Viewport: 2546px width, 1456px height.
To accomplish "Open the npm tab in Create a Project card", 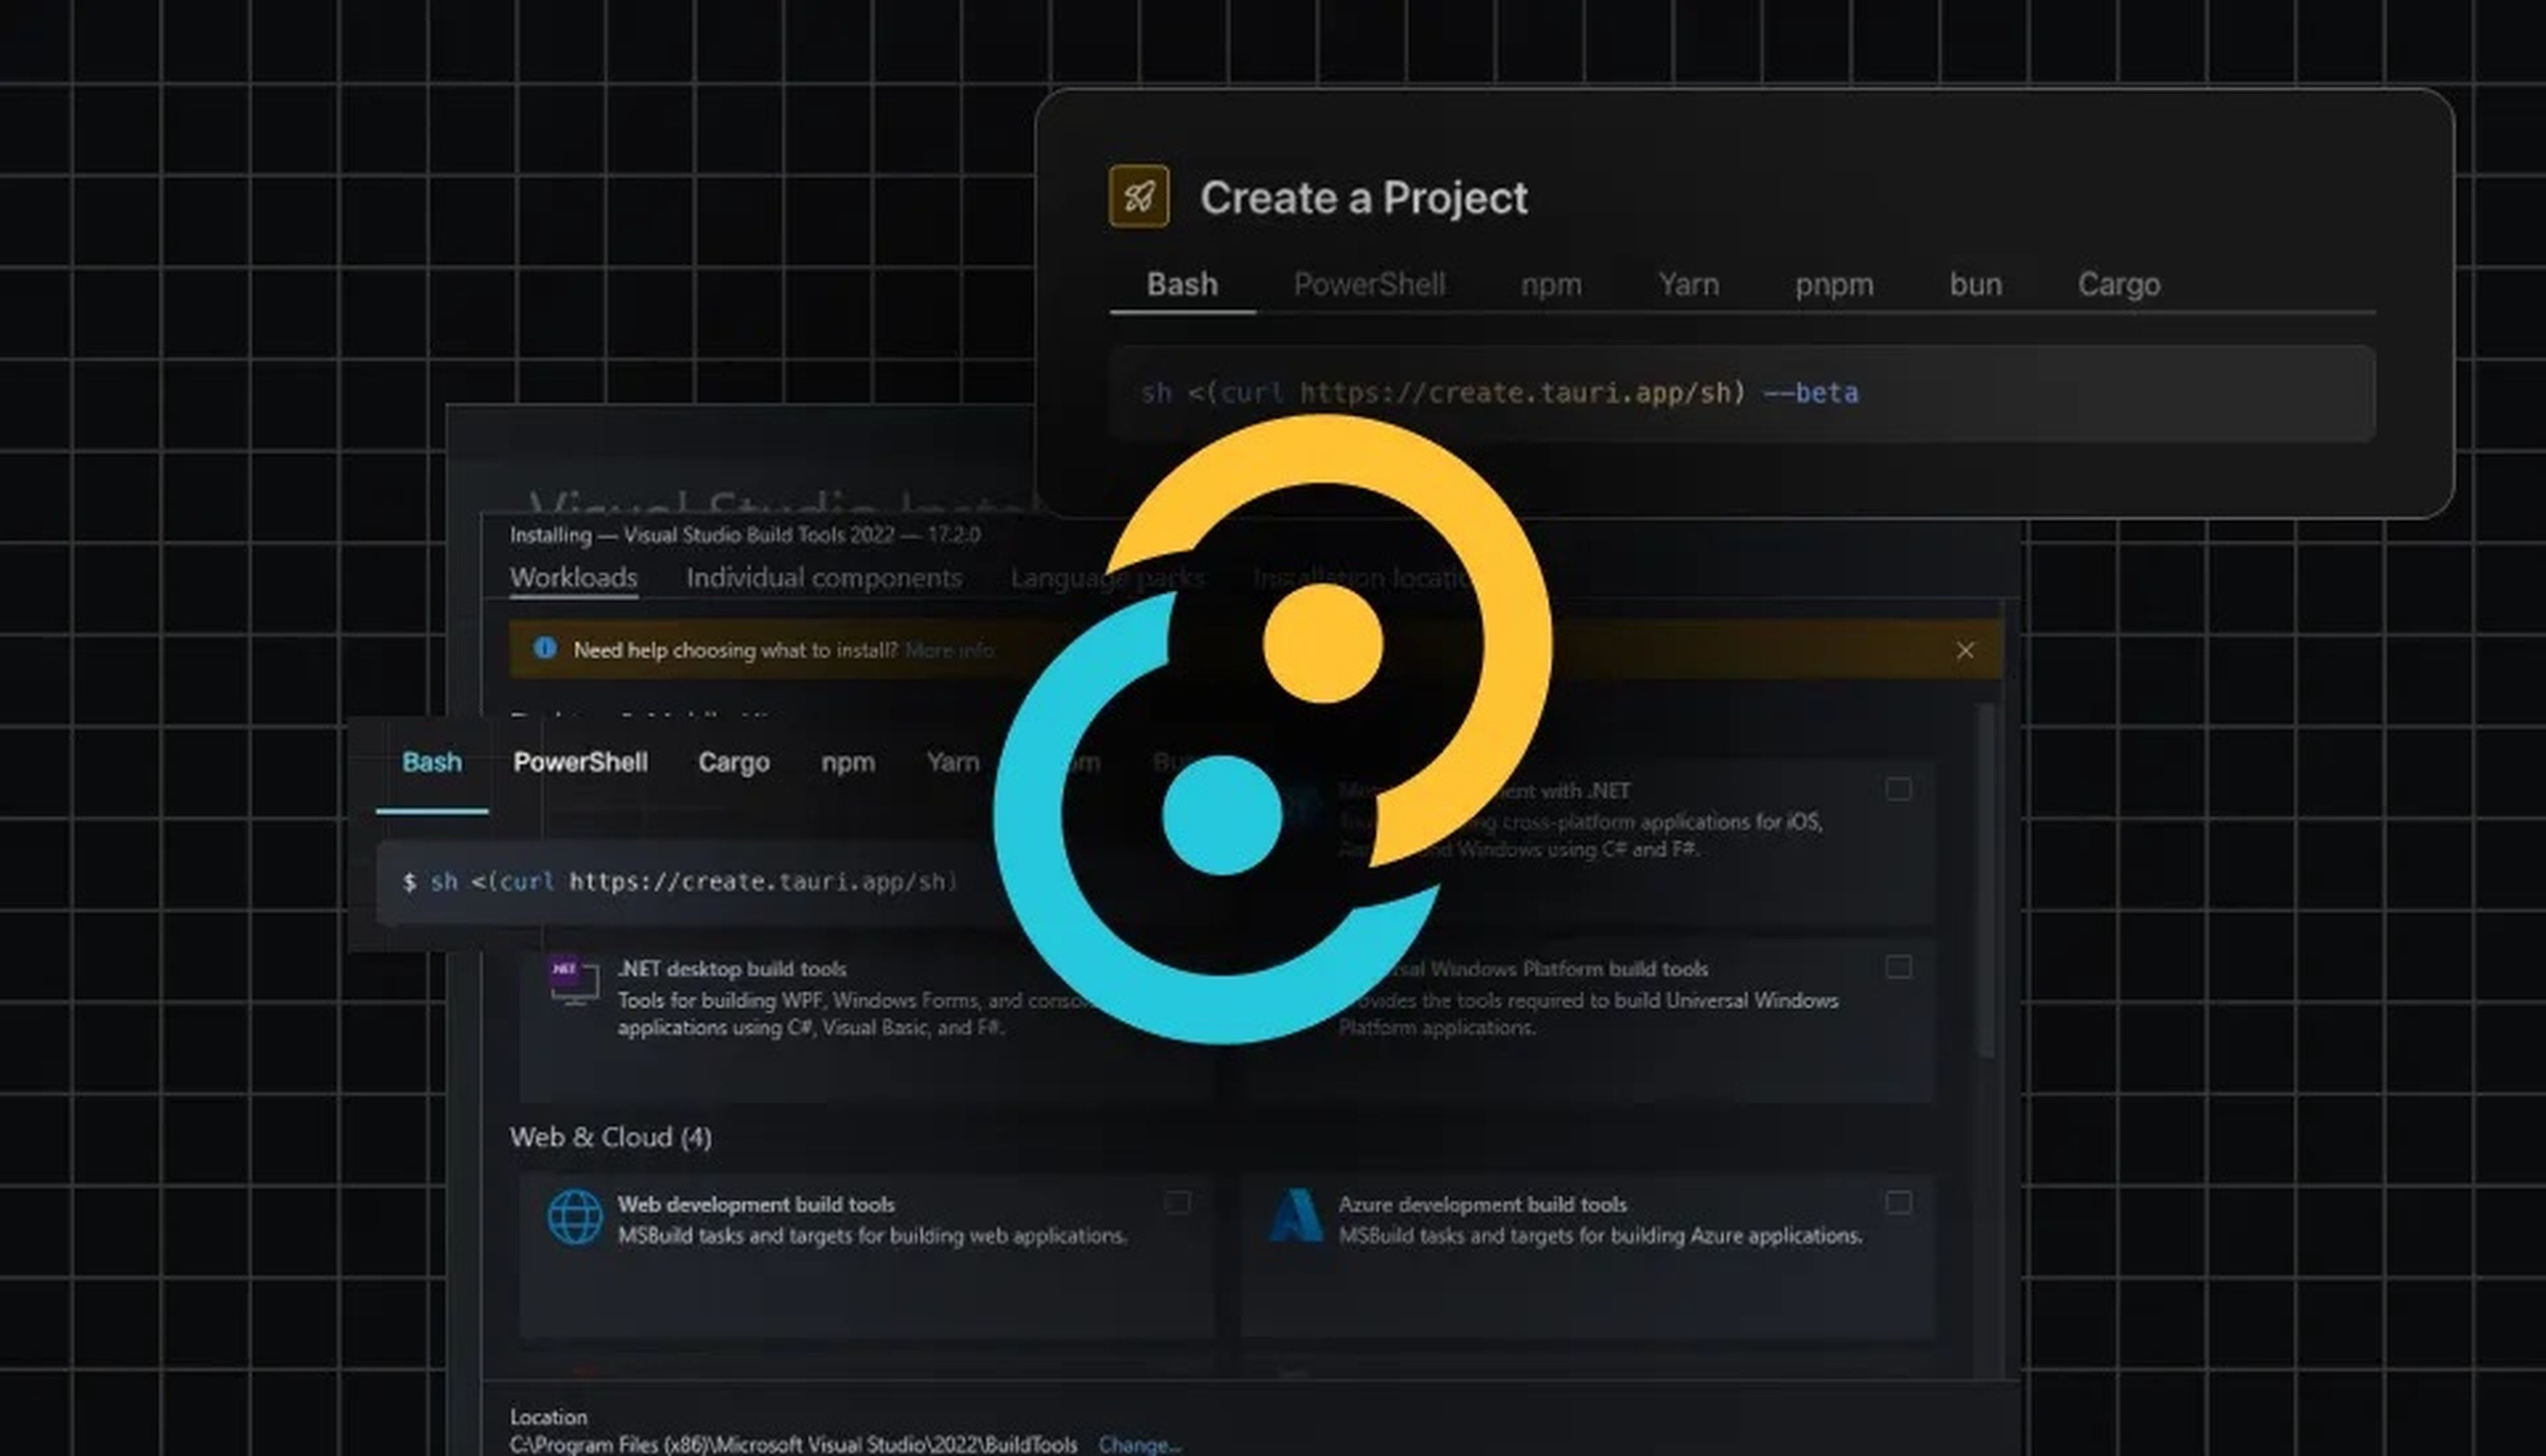I will (1551, 285).
